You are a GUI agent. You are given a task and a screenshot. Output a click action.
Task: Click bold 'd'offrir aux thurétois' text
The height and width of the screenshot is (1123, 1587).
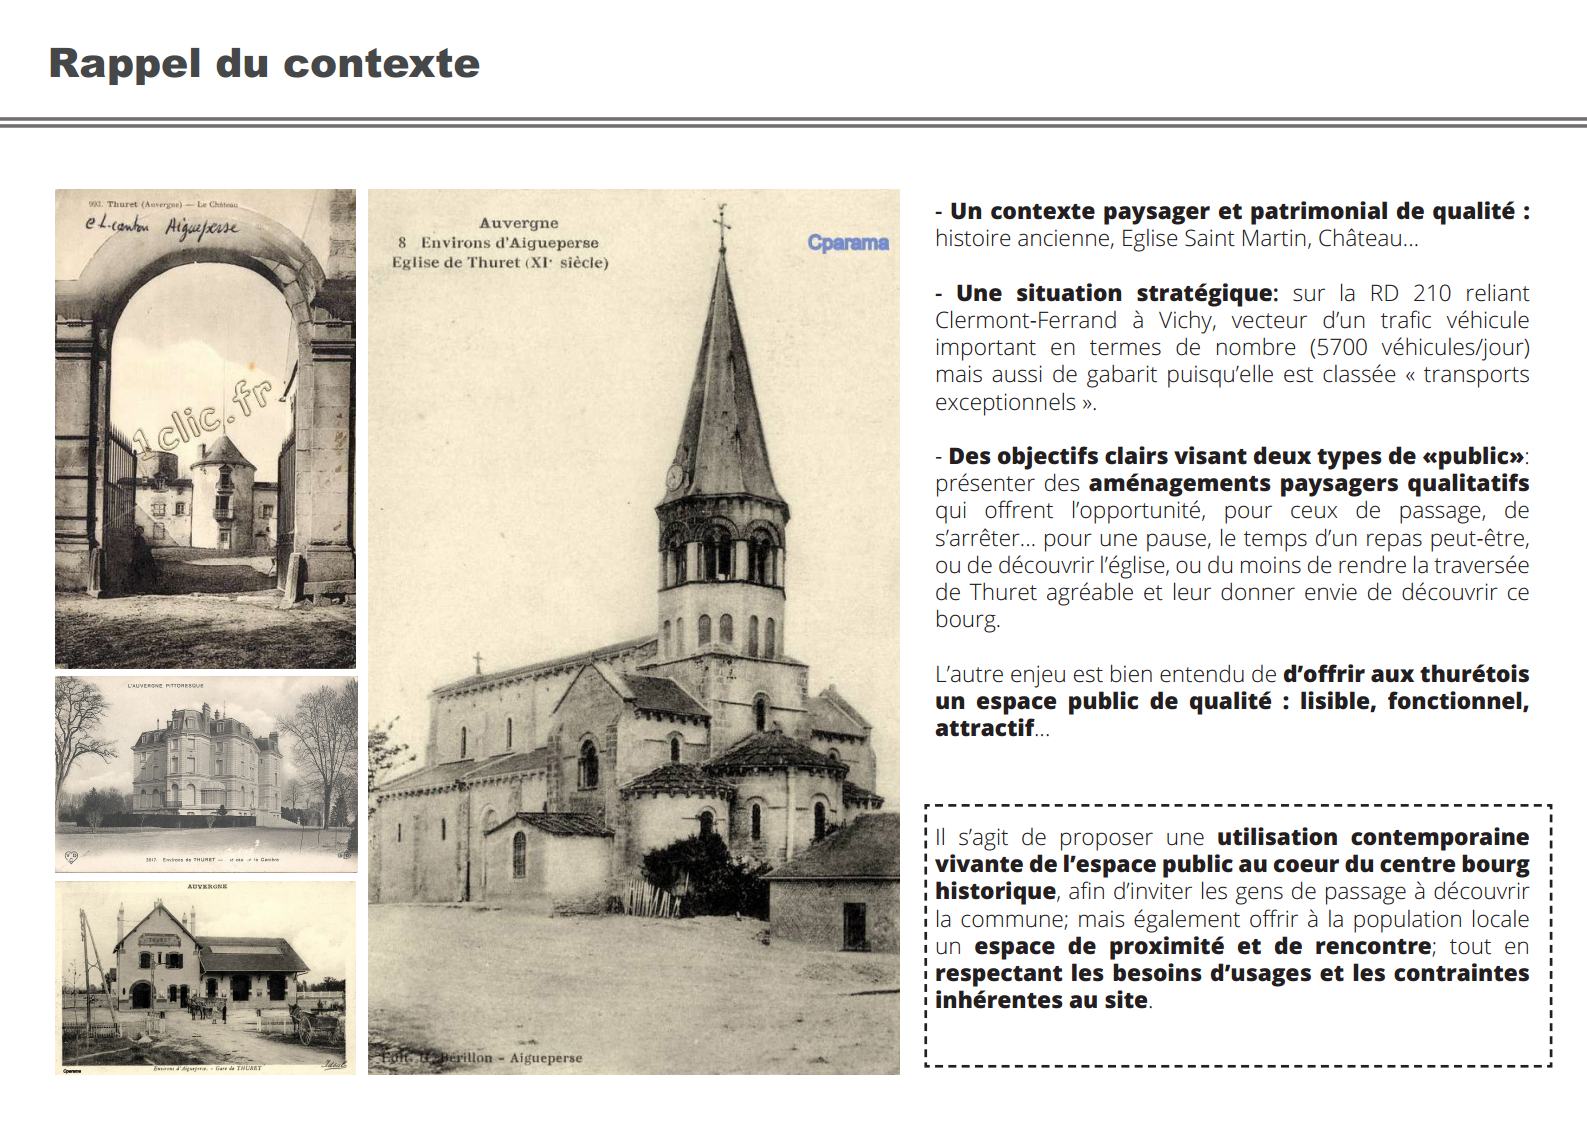tap(1406, 674)
